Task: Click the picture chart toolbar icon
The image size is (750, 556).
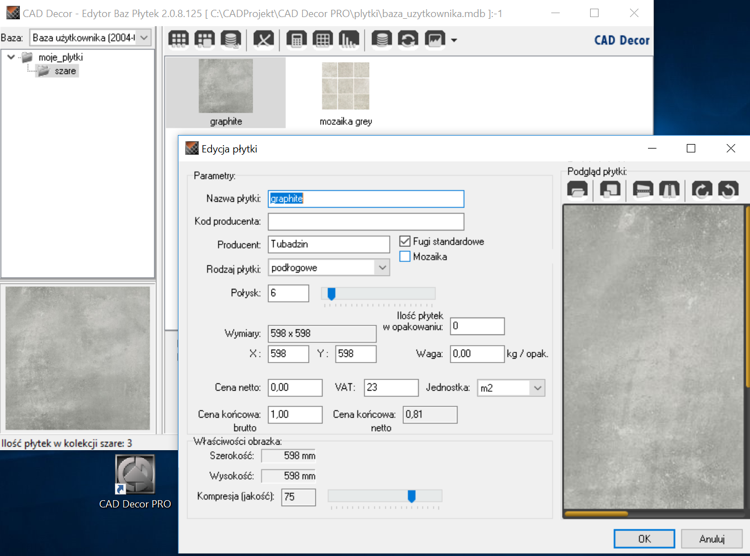Action: (435, 39)
